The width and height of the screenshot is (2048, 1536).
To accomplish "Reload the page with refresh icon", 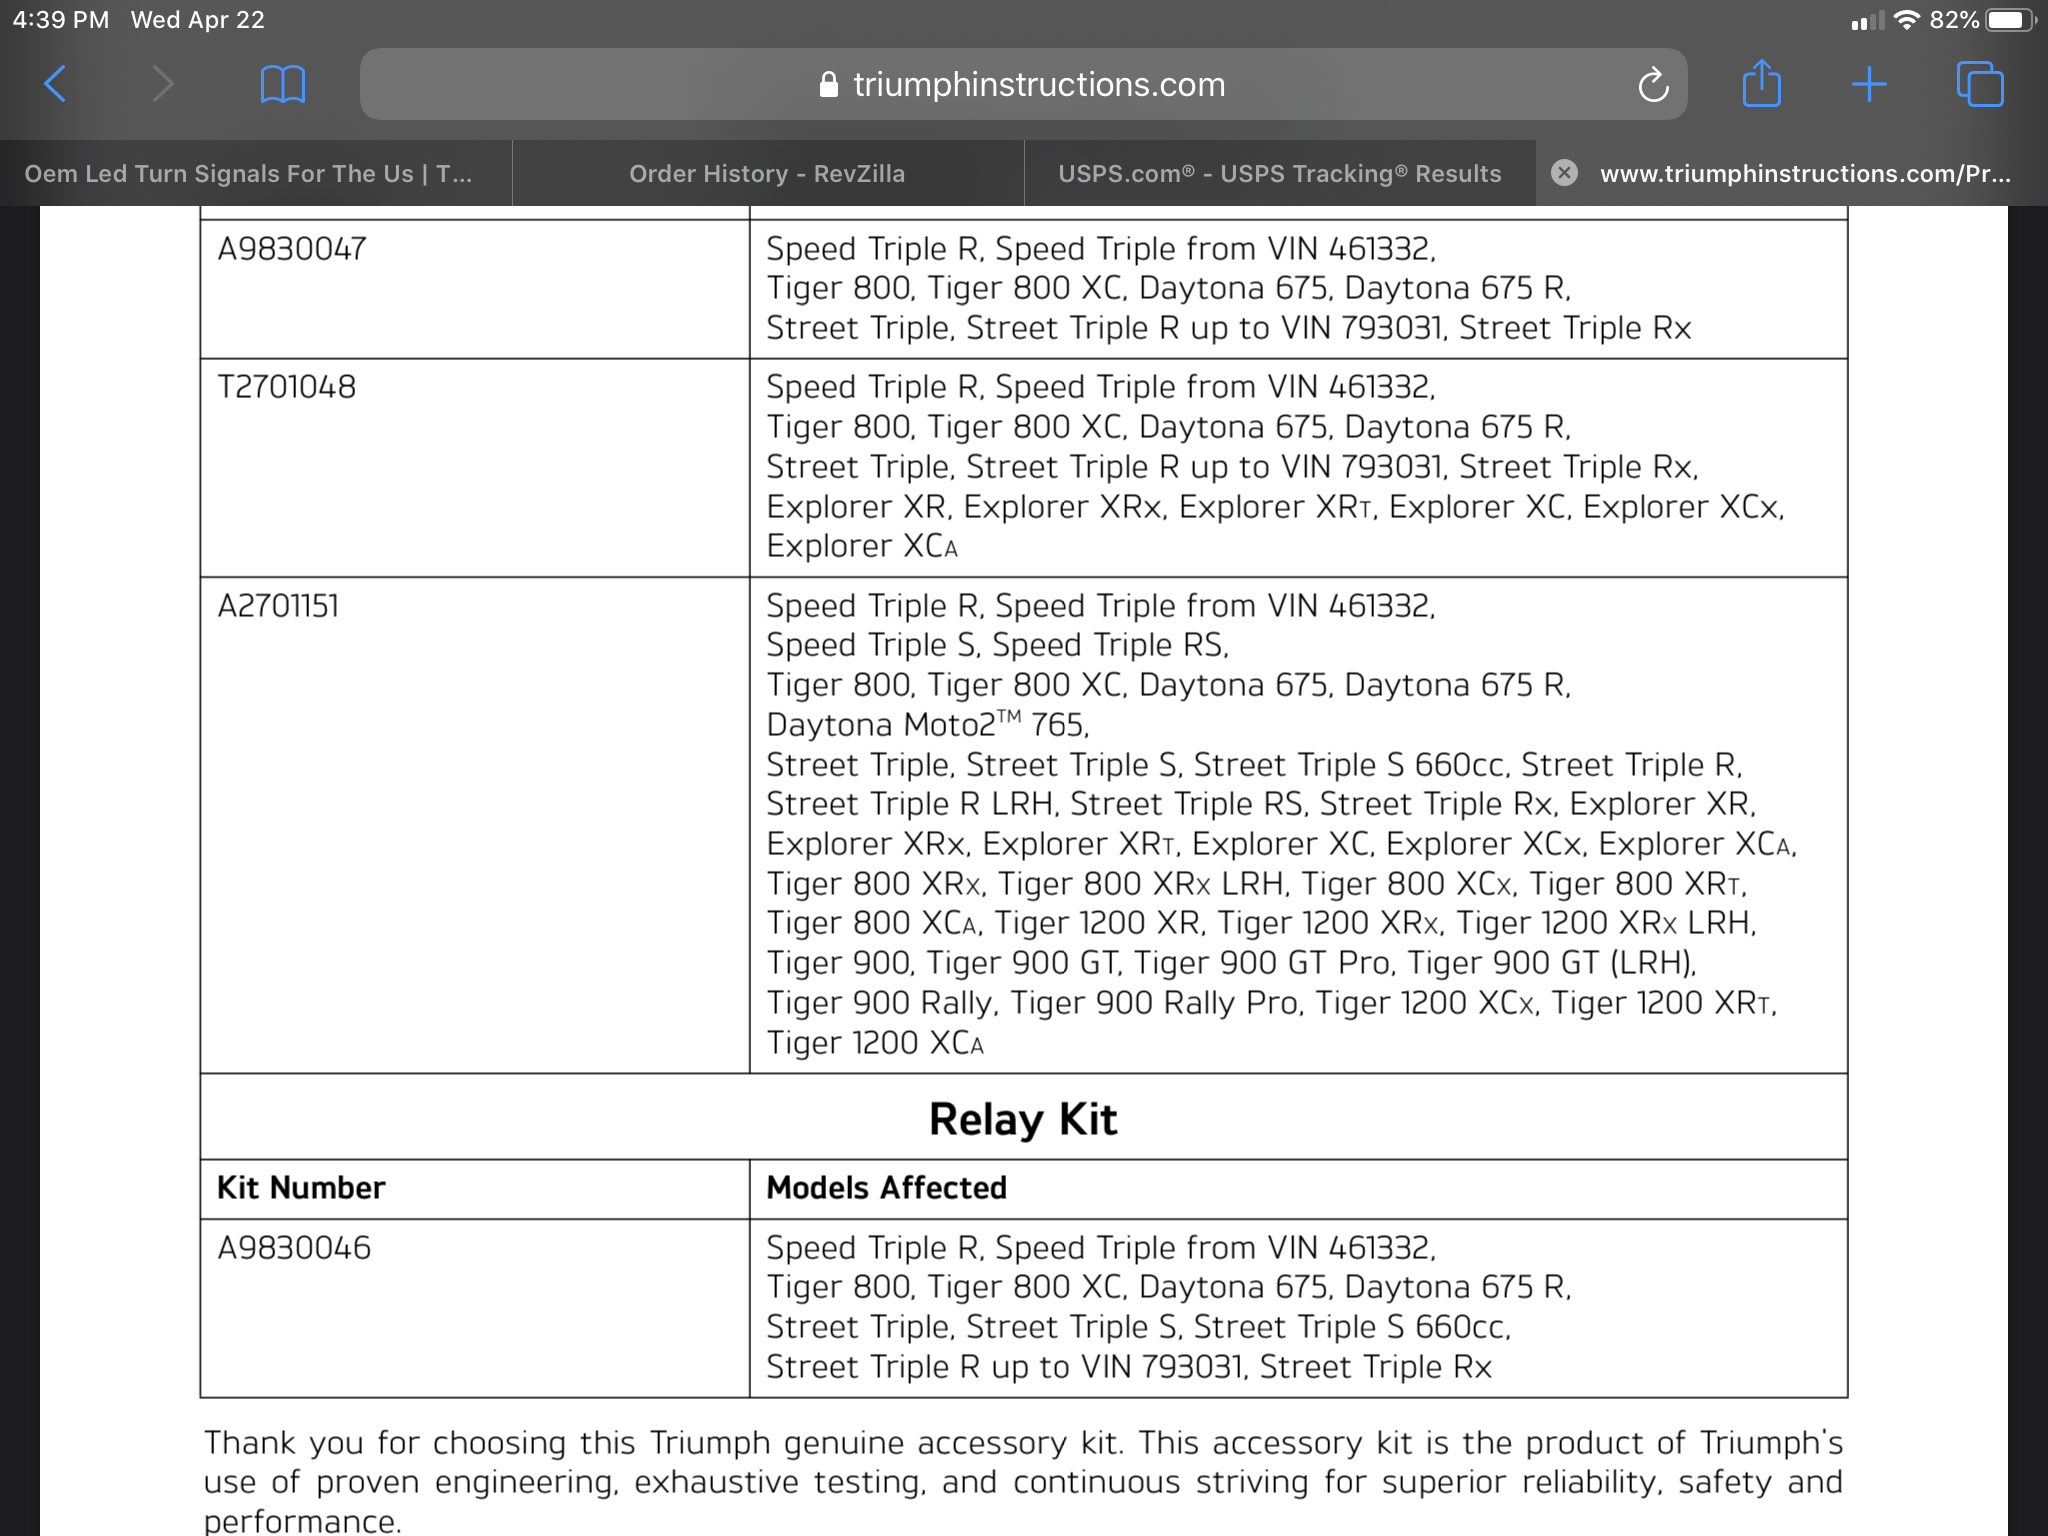I will coord(1653,85).
